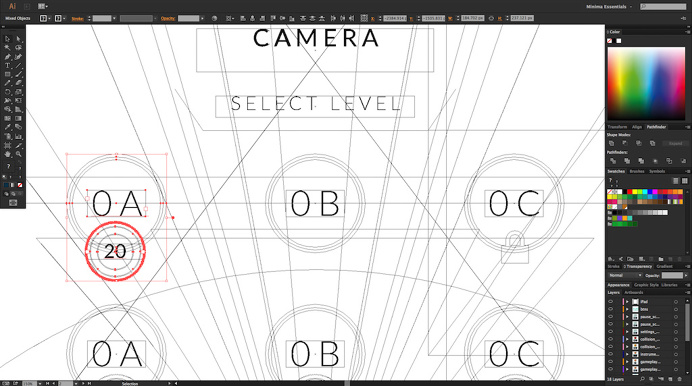
Task: Open the stroke weight dropdown arrow
Action: point(114,19)
